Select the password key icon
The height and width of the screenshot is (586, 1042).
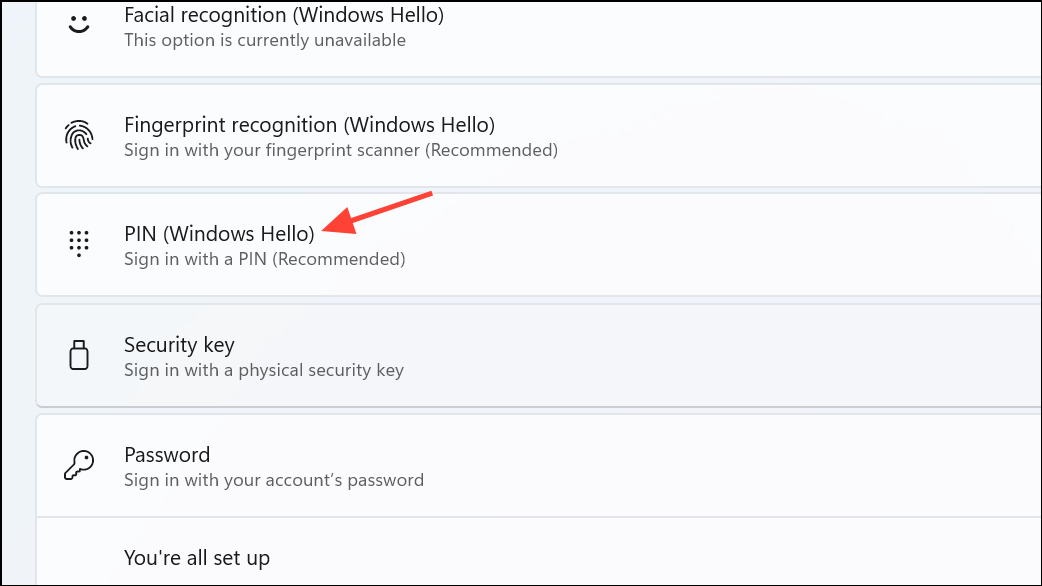(x=79, y=465)
